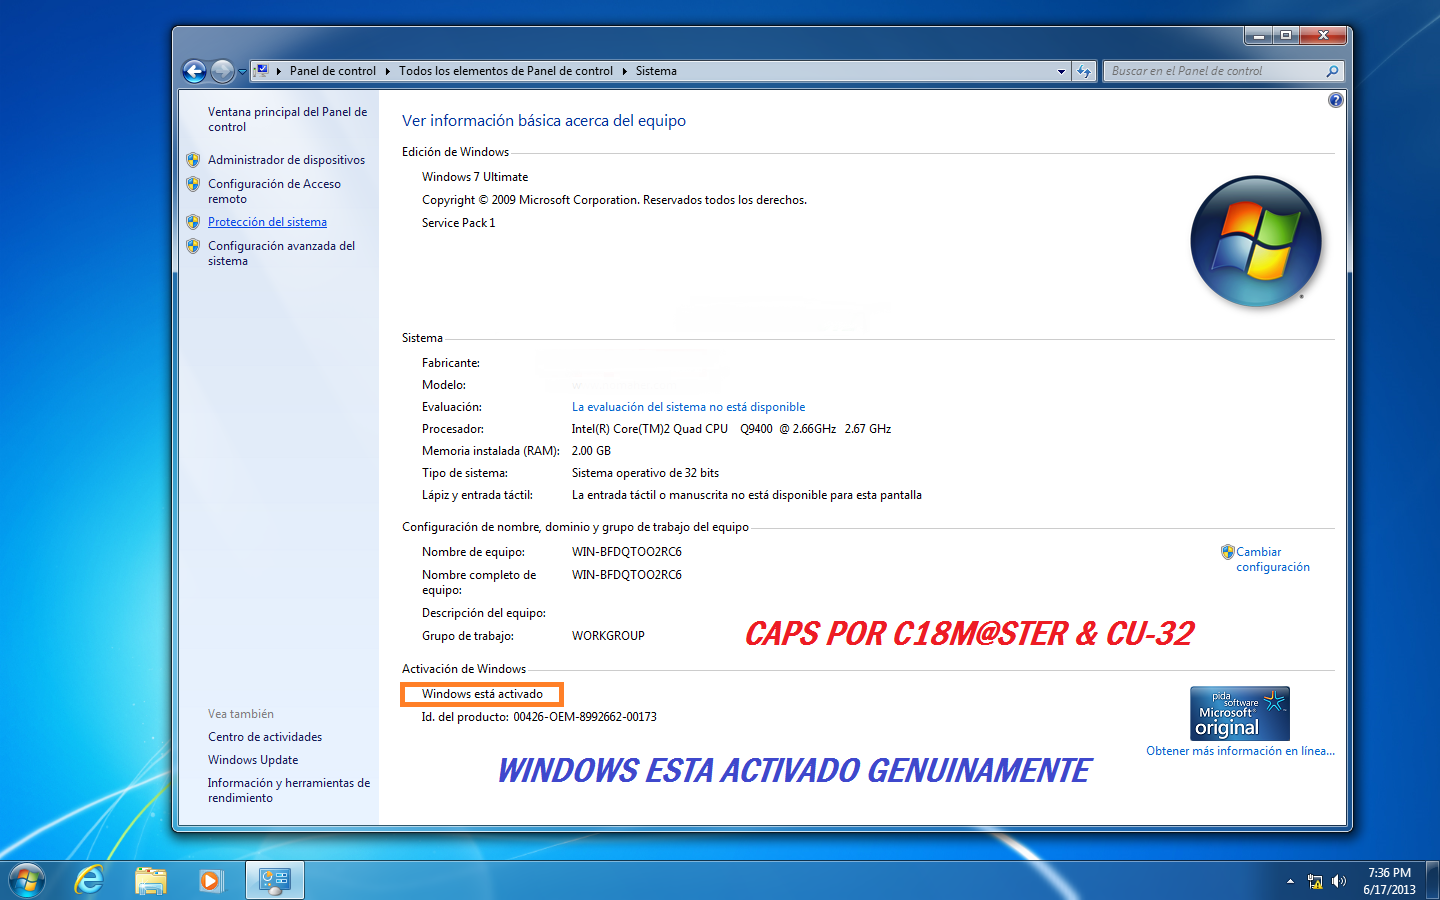
Task: Click the refresh button beside address bar
Action: pyautogui.click(x=1084, y=72)
